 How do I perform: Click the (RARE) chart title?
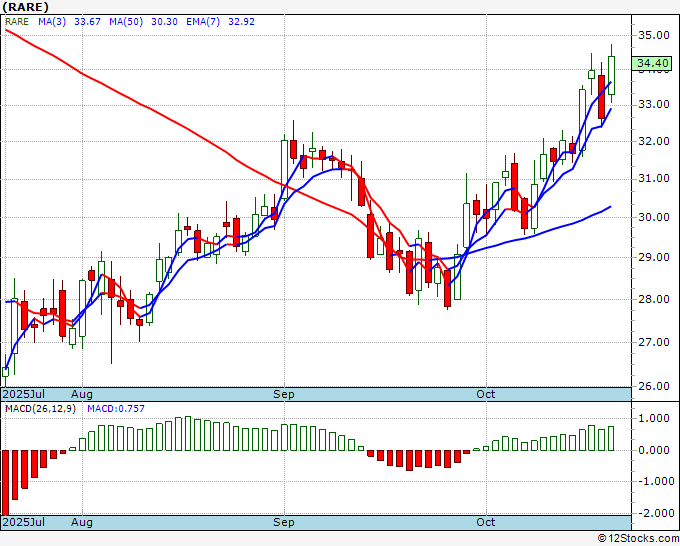pyautogui.click(x=25, y=7)
